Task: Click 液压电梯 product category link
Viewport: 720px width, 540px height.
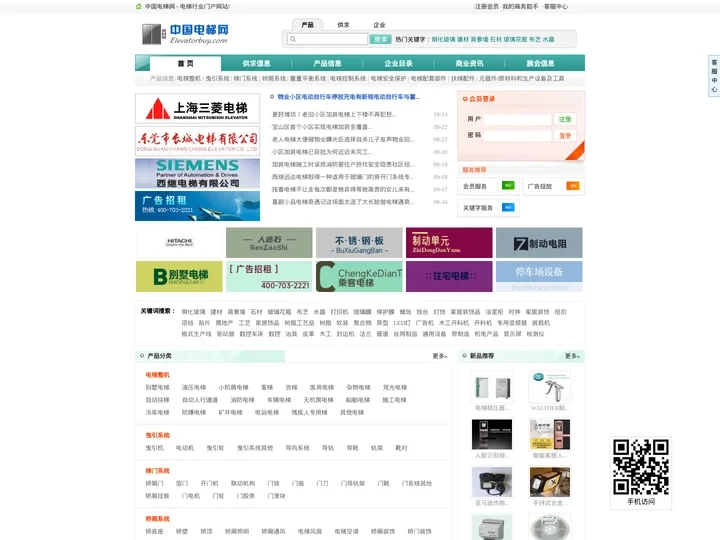Action: (194, 388)
